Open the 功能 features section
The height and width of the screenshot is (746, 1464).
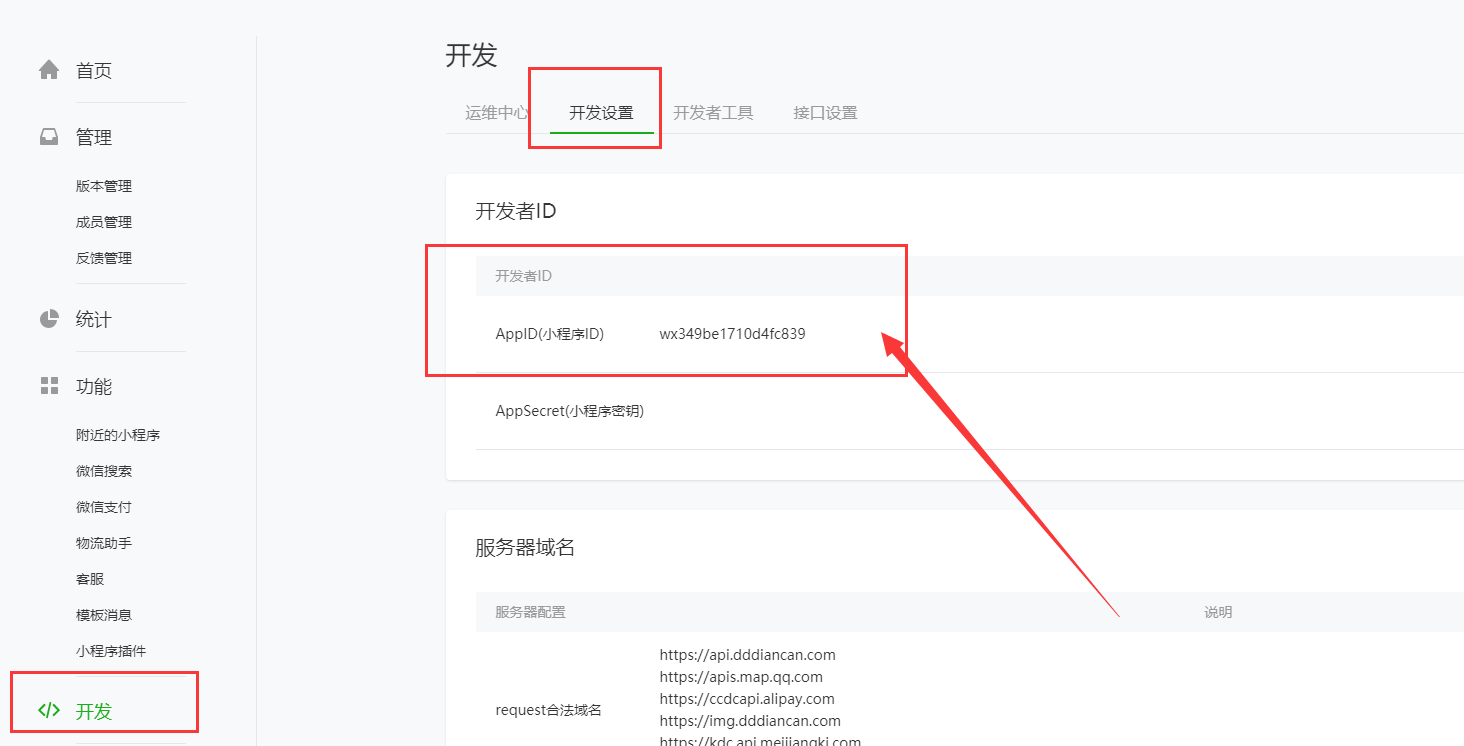(x=94, y=387)
